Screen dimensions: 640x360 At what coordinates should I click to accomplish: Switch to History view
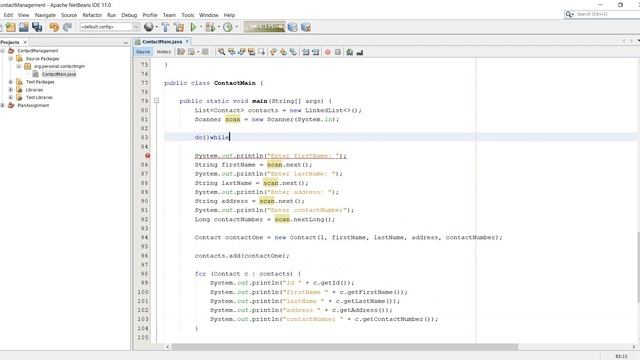[x=164, y=52]
